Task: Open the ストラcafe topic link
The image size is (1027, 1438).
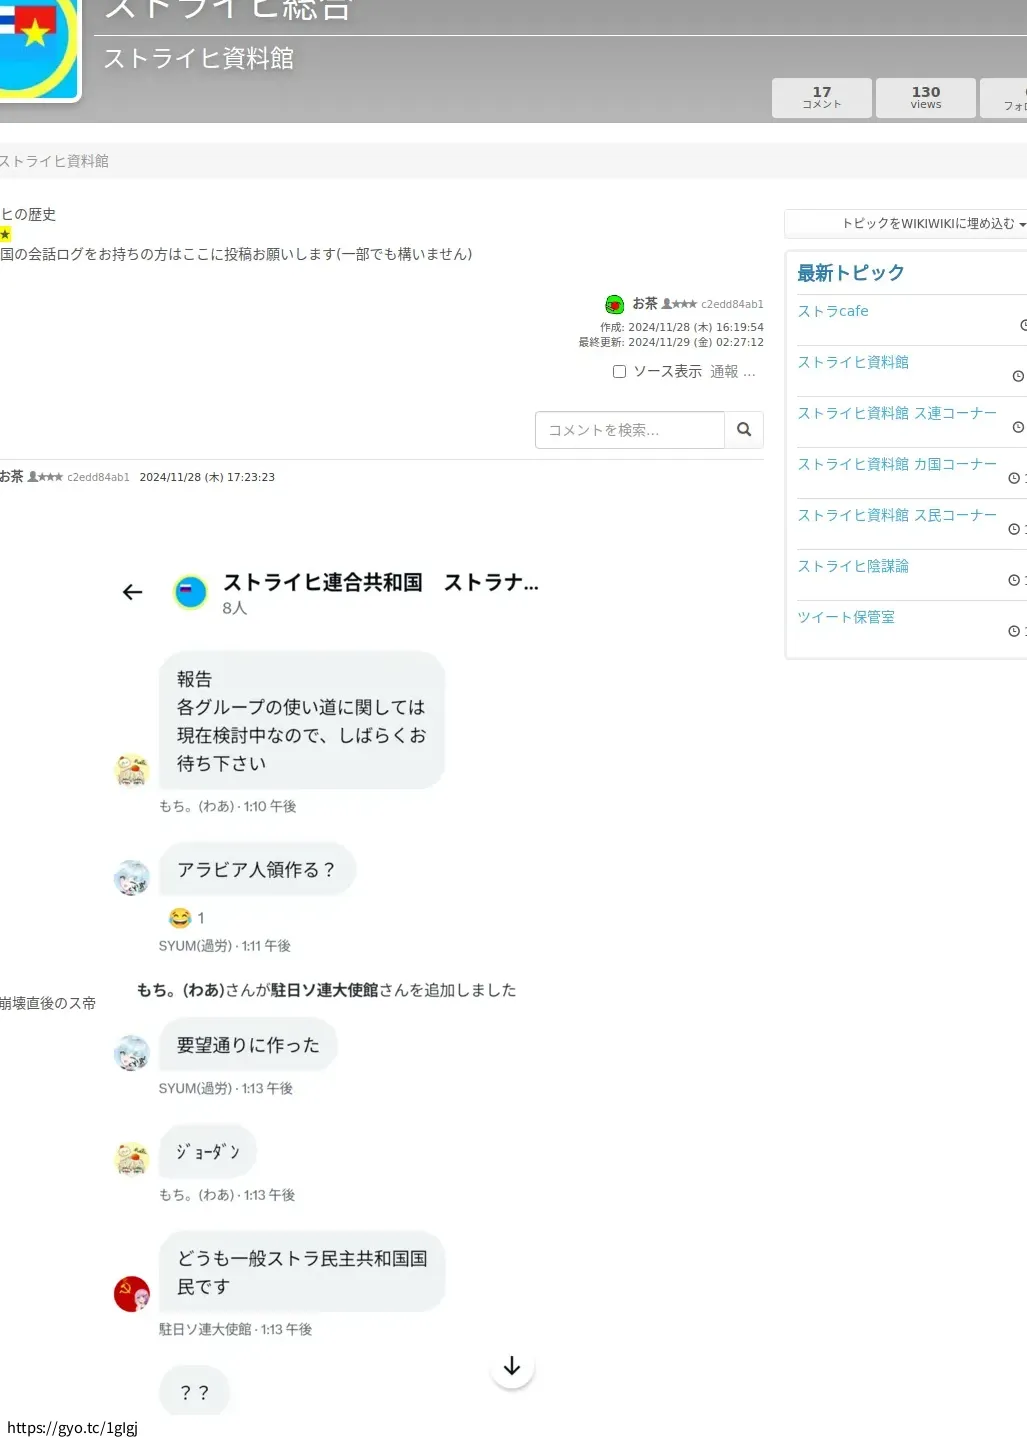Action: tap(833, 311)
